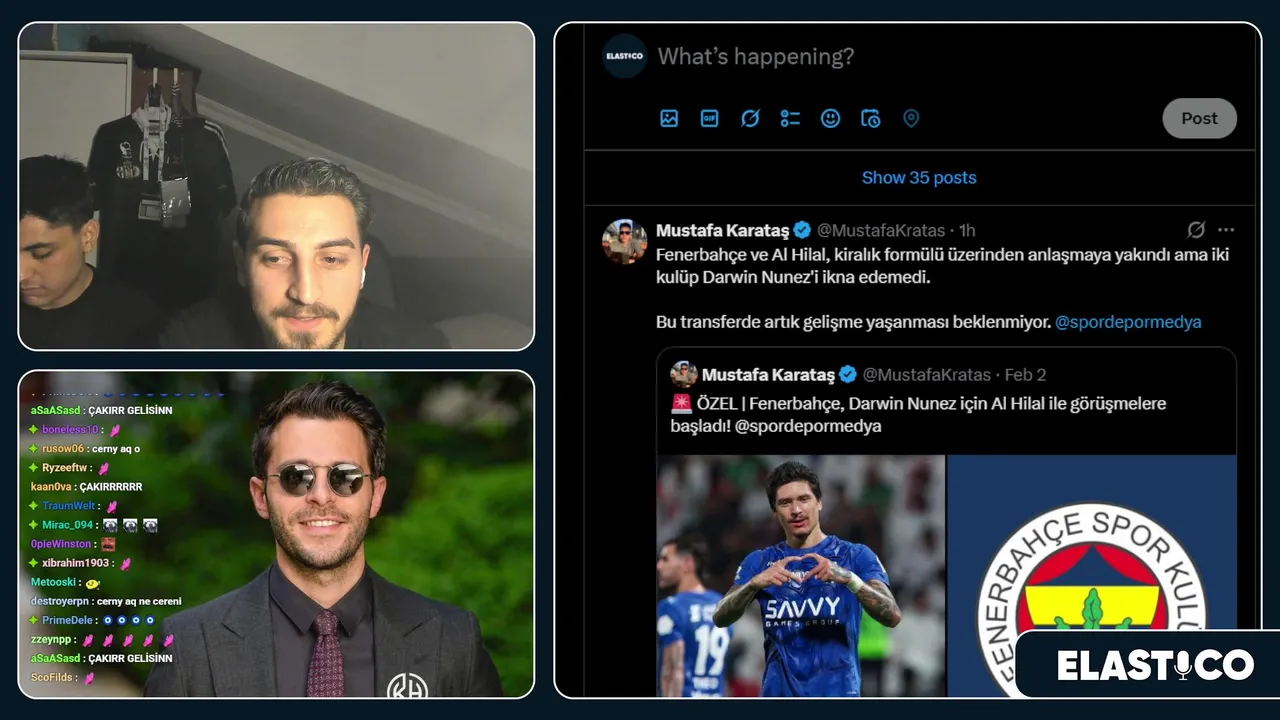Select chat user destroyerpn
The height and width of the screenshot is (720, 1280).
tap(60, 601)
